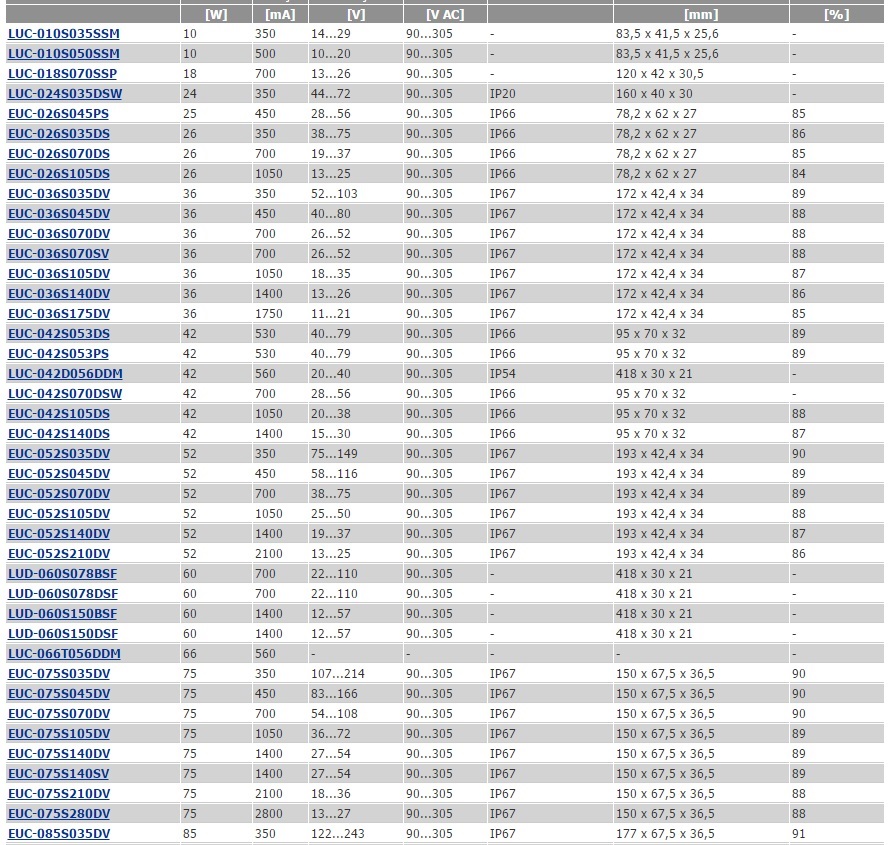889x845 pixels.
Task: Open the LUC-066T056DDM product link
Action: point(64,653)
